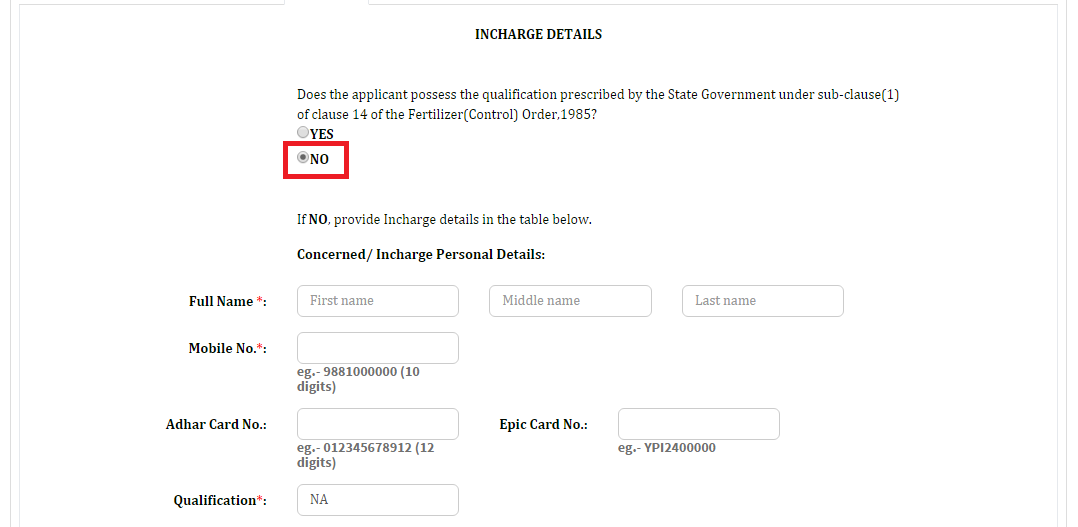The height and width of the screenshot is (527, 1078).
Task: Click the Adhar Card No. field
Action: tap(377, 424)
